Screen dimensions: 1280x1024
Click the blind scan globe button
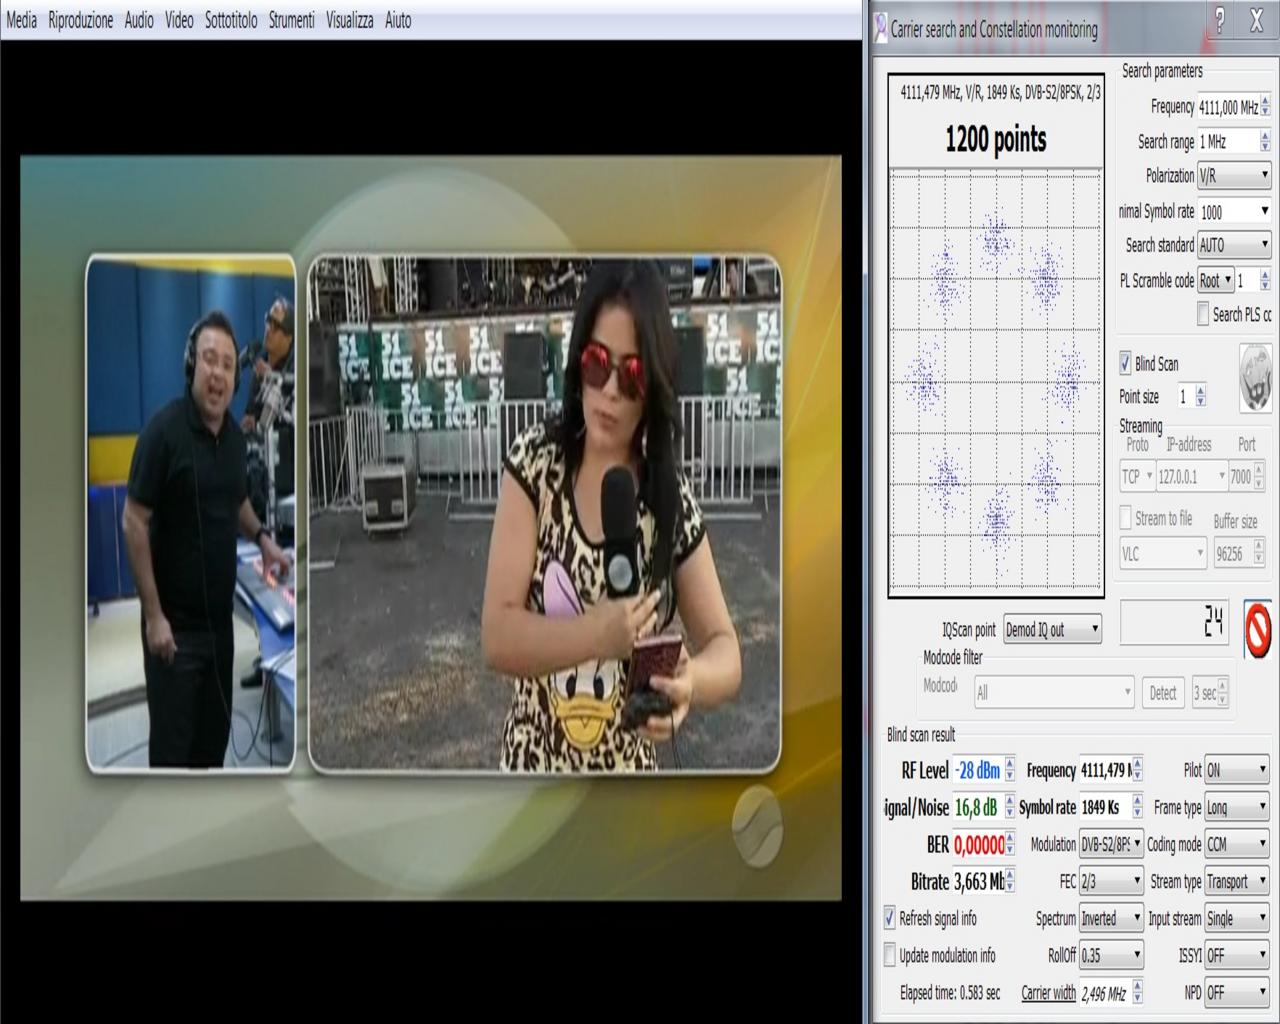tap(1256, 378)
